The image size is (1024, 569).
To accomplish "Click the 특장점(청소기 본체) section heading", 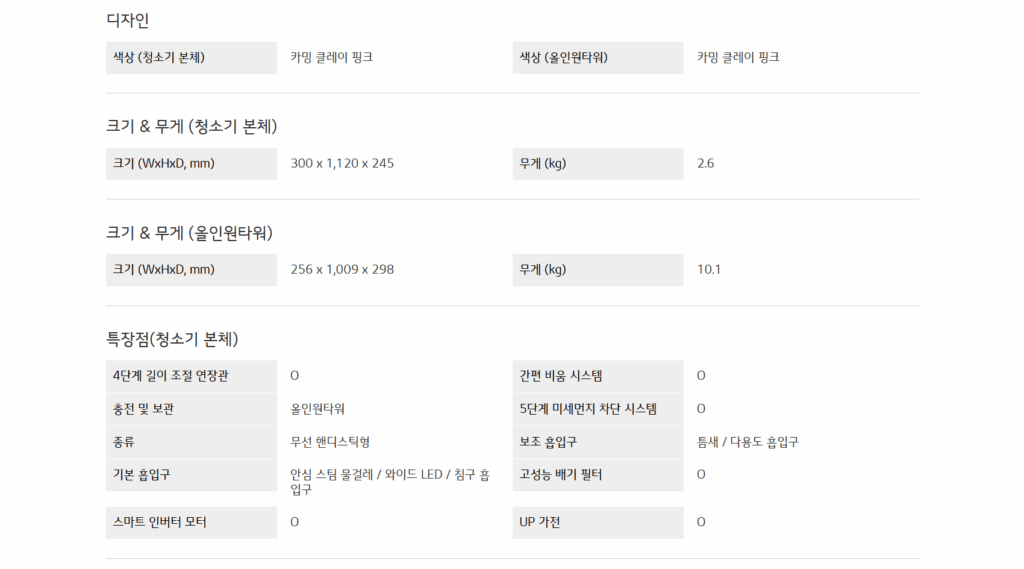I will click(172, 339).
